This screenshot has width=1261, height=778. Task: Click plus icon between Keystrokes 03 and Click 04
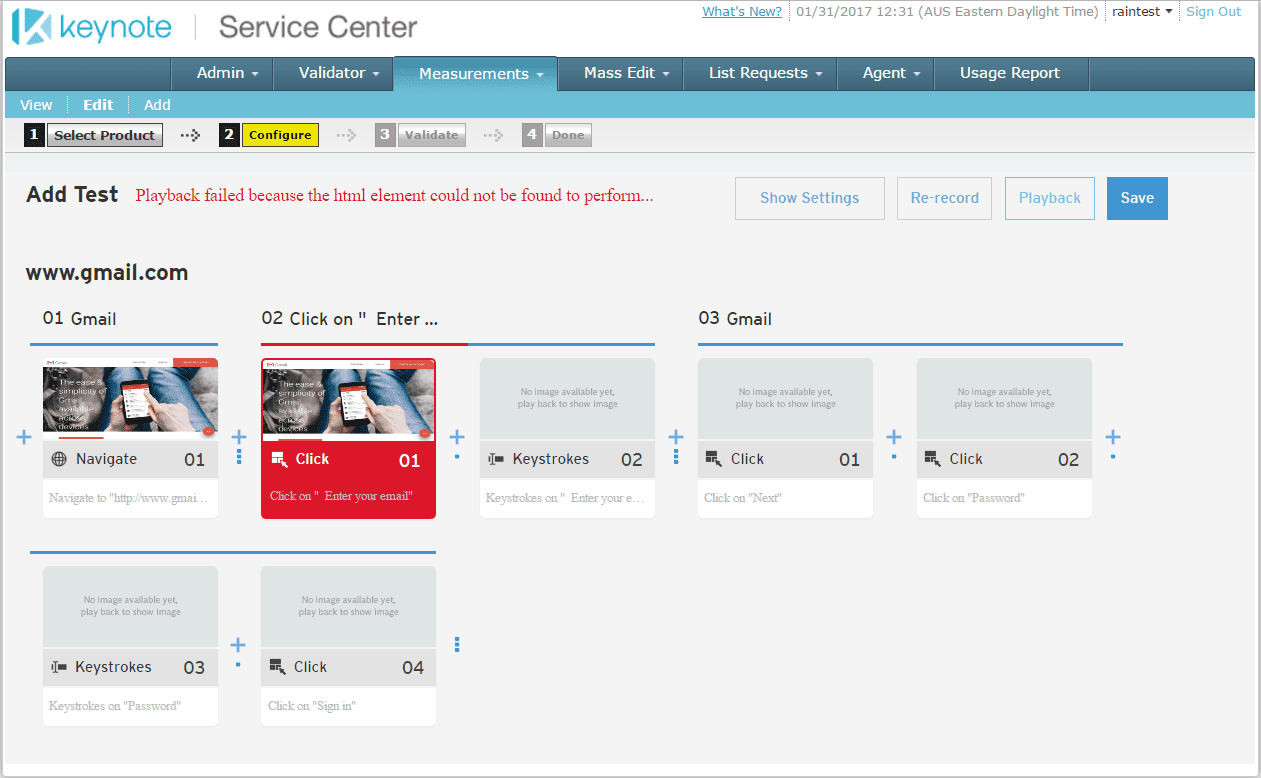[239, 645]
